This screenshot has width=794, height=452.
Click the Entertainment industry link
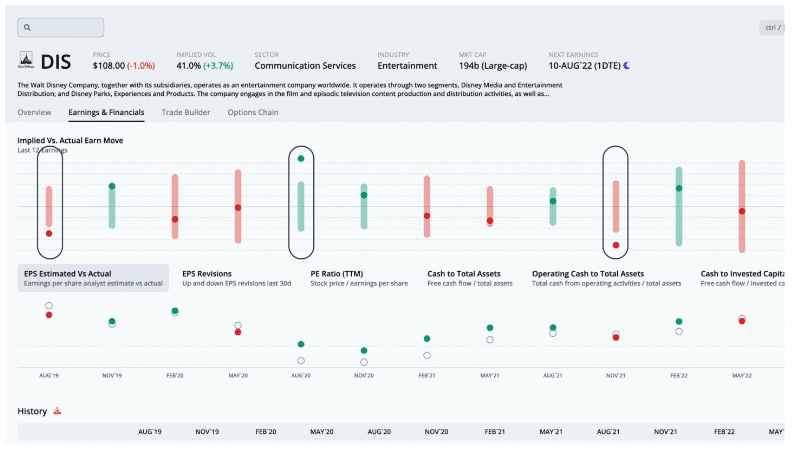(408, 66)
